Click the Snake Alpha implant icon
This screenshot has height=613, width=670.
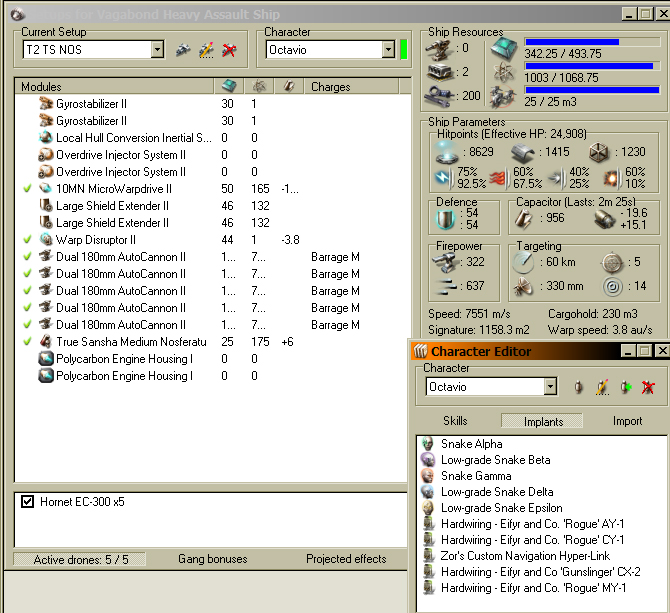coord(427,444)
